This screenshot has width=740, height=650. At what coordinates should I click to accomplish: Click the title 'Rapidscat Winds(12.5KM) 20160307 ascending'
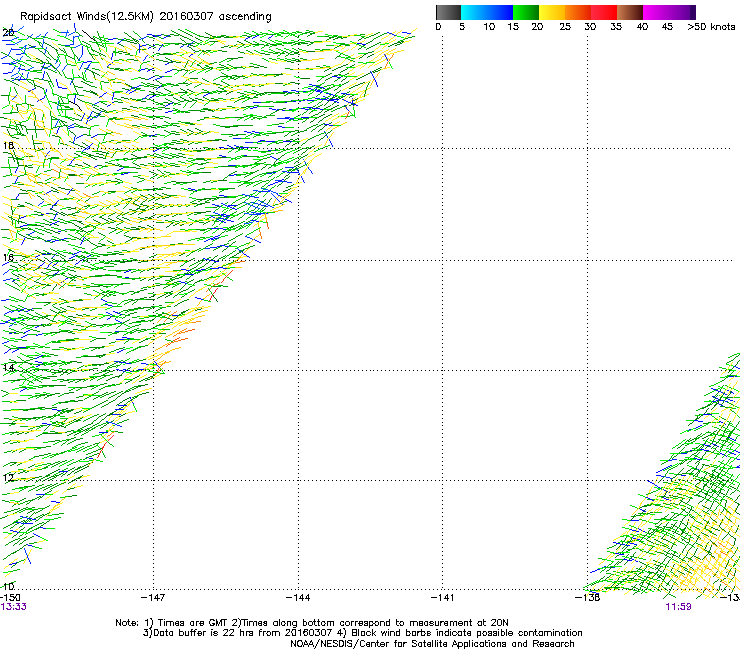point(146,17)
